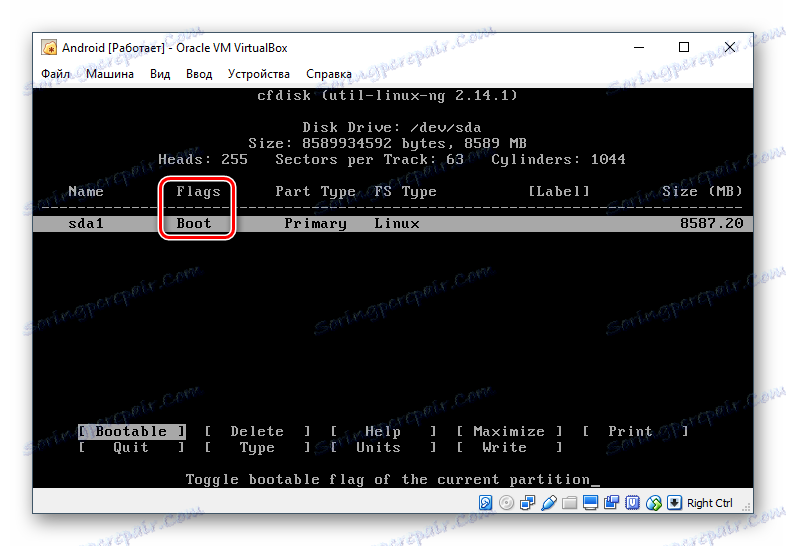Image resolution: width=786 pixels, height=546 pixels.
Task: Click the FS Type column header
Action: tap(406, 192)
